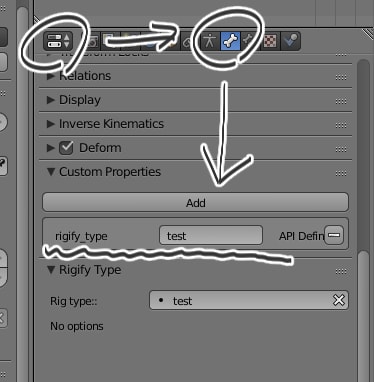The width and height of the screenshot is (374, 382).
Task: Expand the Deform panel triangle
Action: coord(51,148)
